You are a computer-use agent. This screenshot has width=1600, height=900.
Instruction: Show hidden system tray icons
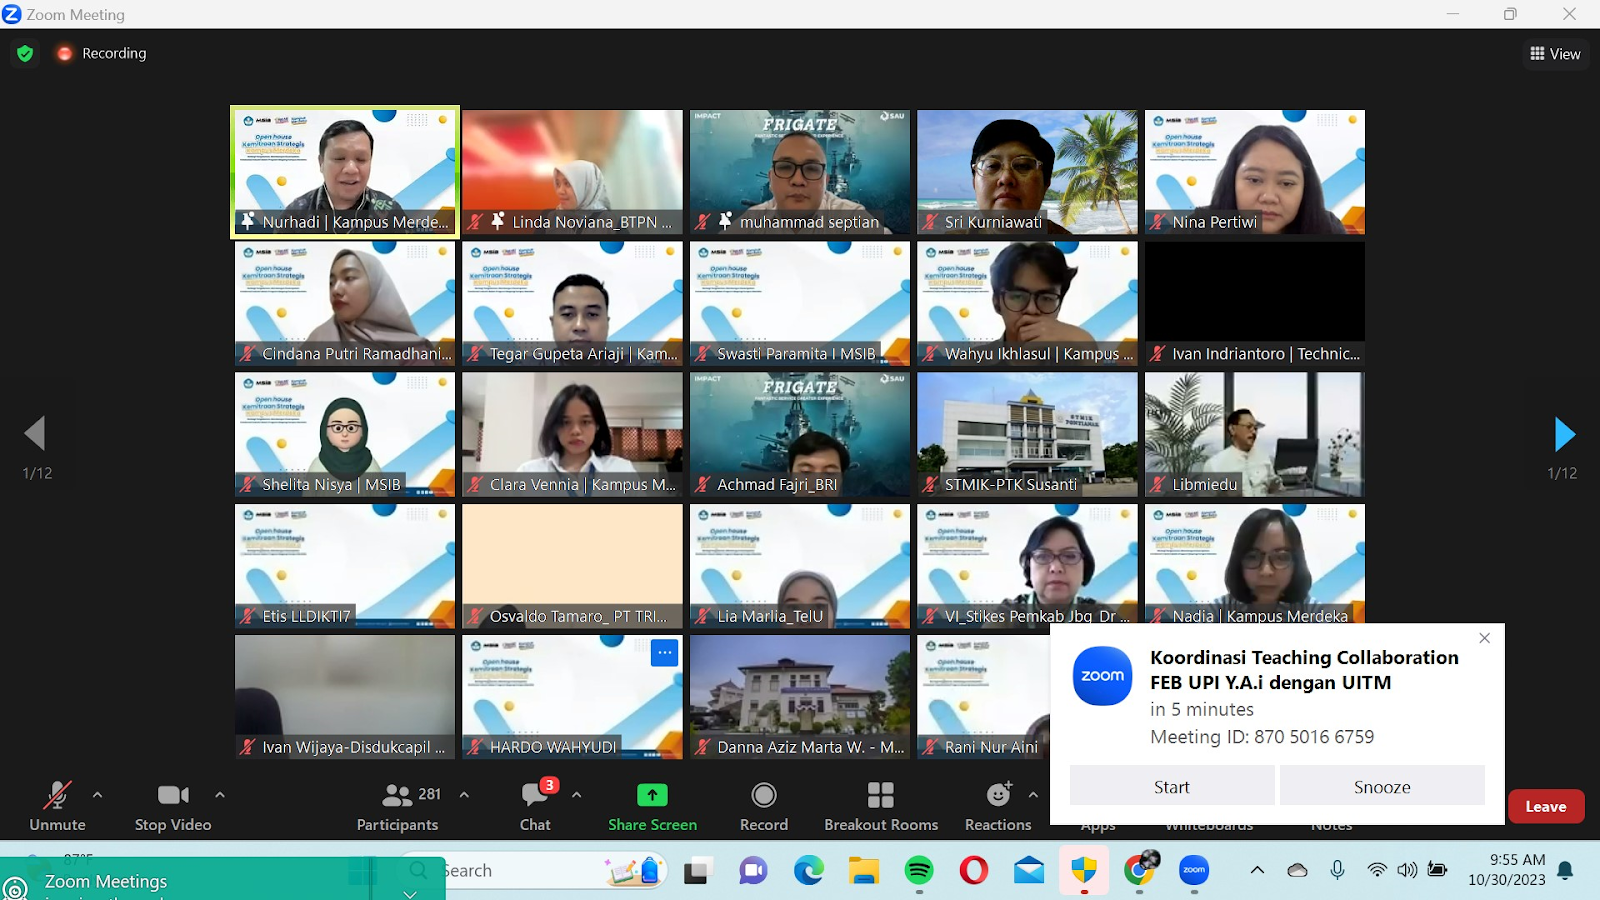point(1257,870)
